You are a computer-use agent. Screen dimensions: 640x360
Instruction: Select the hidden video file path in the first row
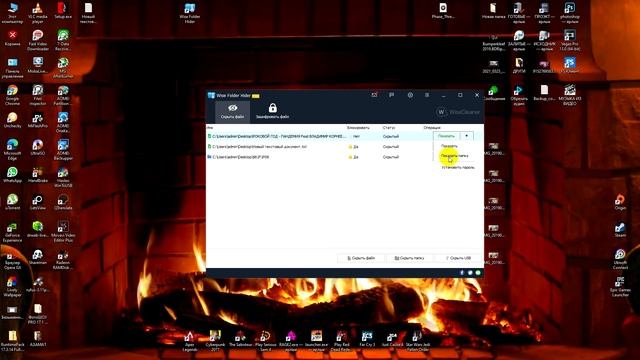(x=279, y=136)
